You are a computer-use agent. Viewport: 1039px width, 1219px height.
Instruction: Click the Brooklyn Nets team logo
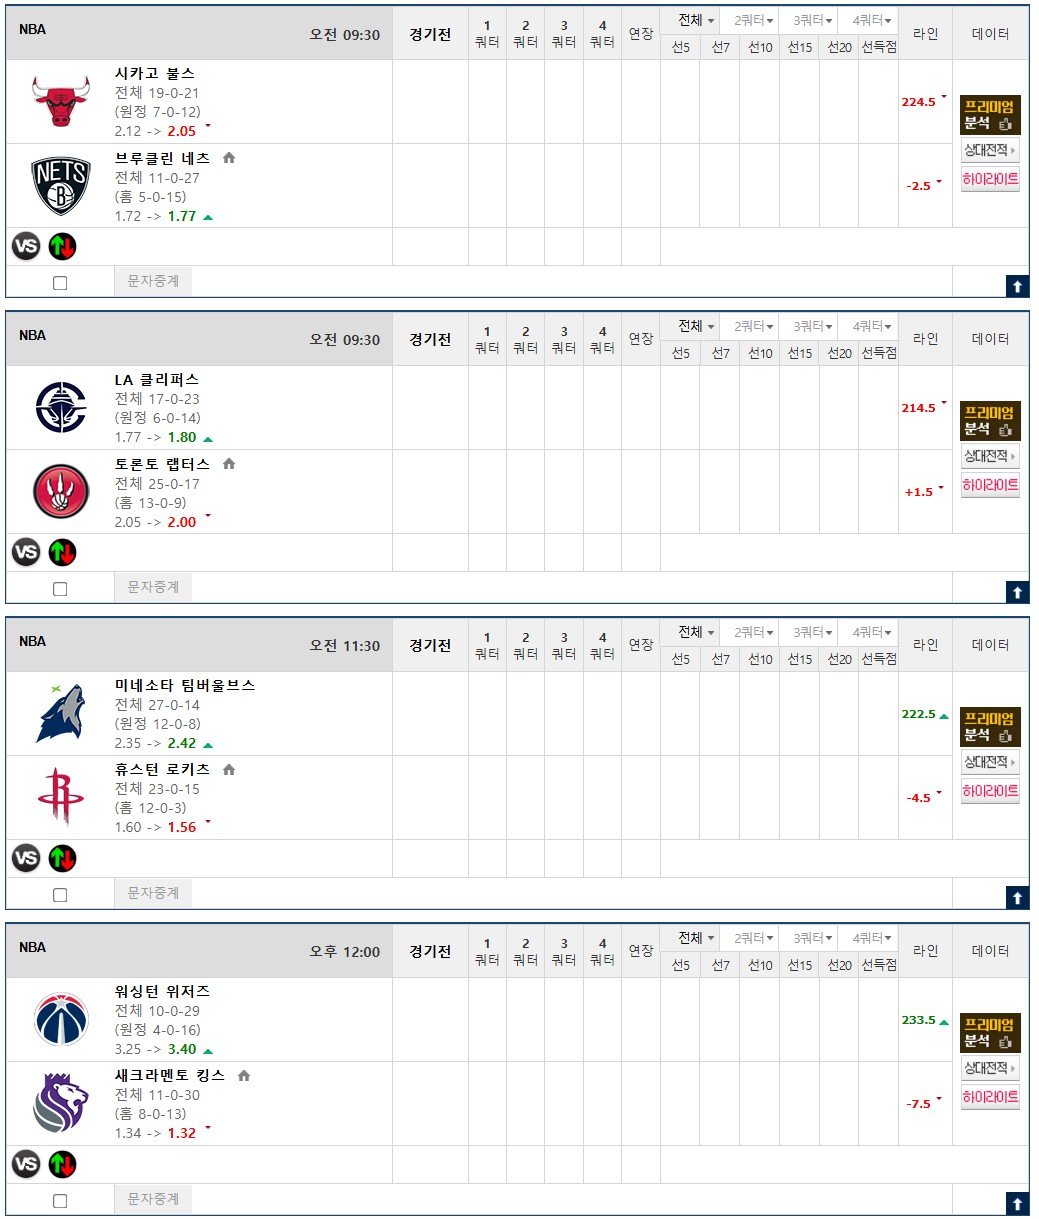(x=60, y=186)
